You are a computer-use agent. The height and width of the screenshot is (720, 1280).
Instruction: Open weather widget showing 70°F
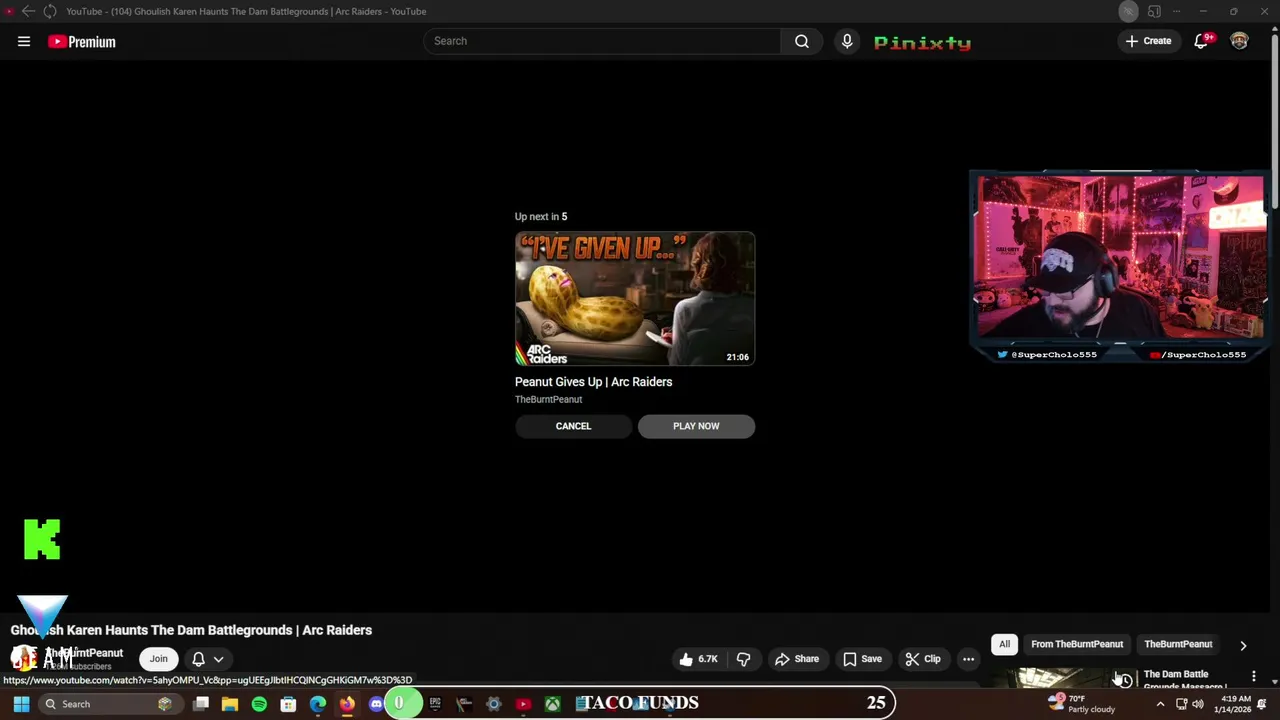[1081, 704]
